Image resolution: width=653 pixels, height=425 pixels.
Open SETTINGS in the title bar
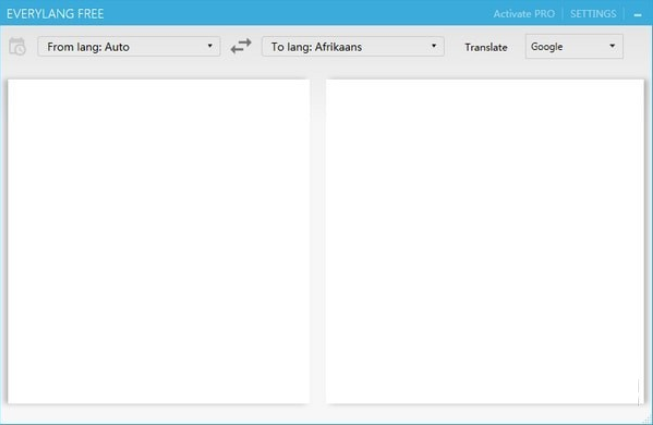593,14
